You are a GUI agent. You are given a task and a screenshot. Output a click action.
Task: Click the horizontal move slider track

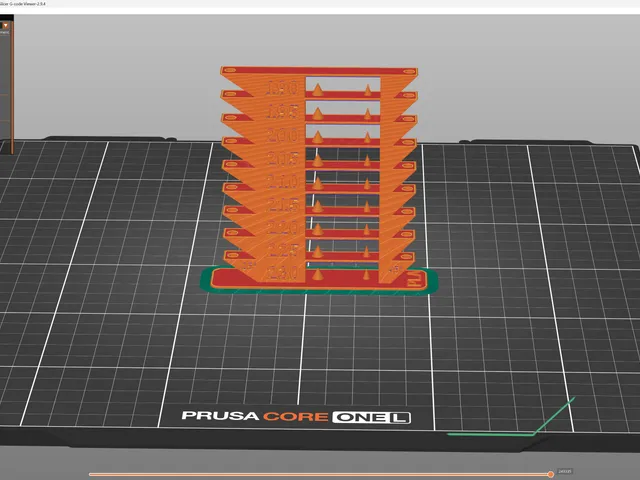tap(320, 474)
